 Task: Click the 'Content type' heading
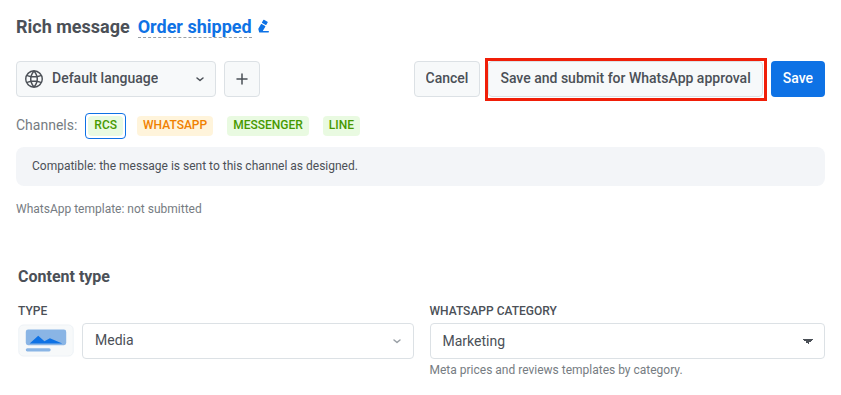pos(64,277)
